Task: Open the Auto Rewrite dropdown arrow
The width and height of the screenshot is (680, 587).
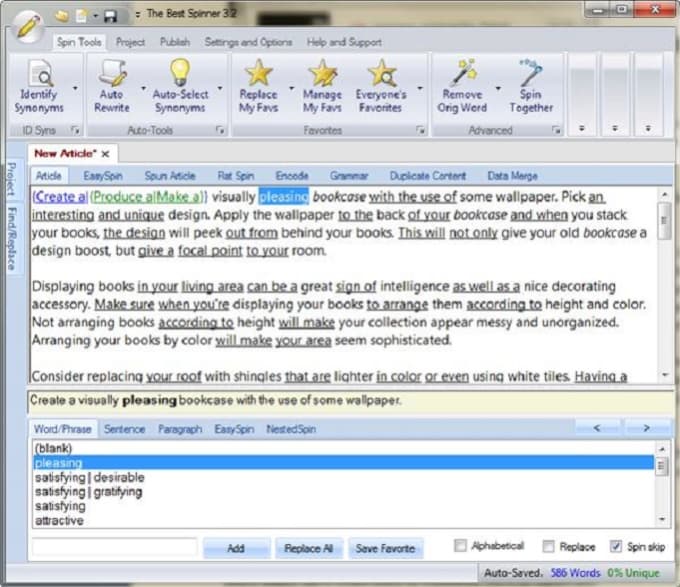Action: tap(144, 88)
